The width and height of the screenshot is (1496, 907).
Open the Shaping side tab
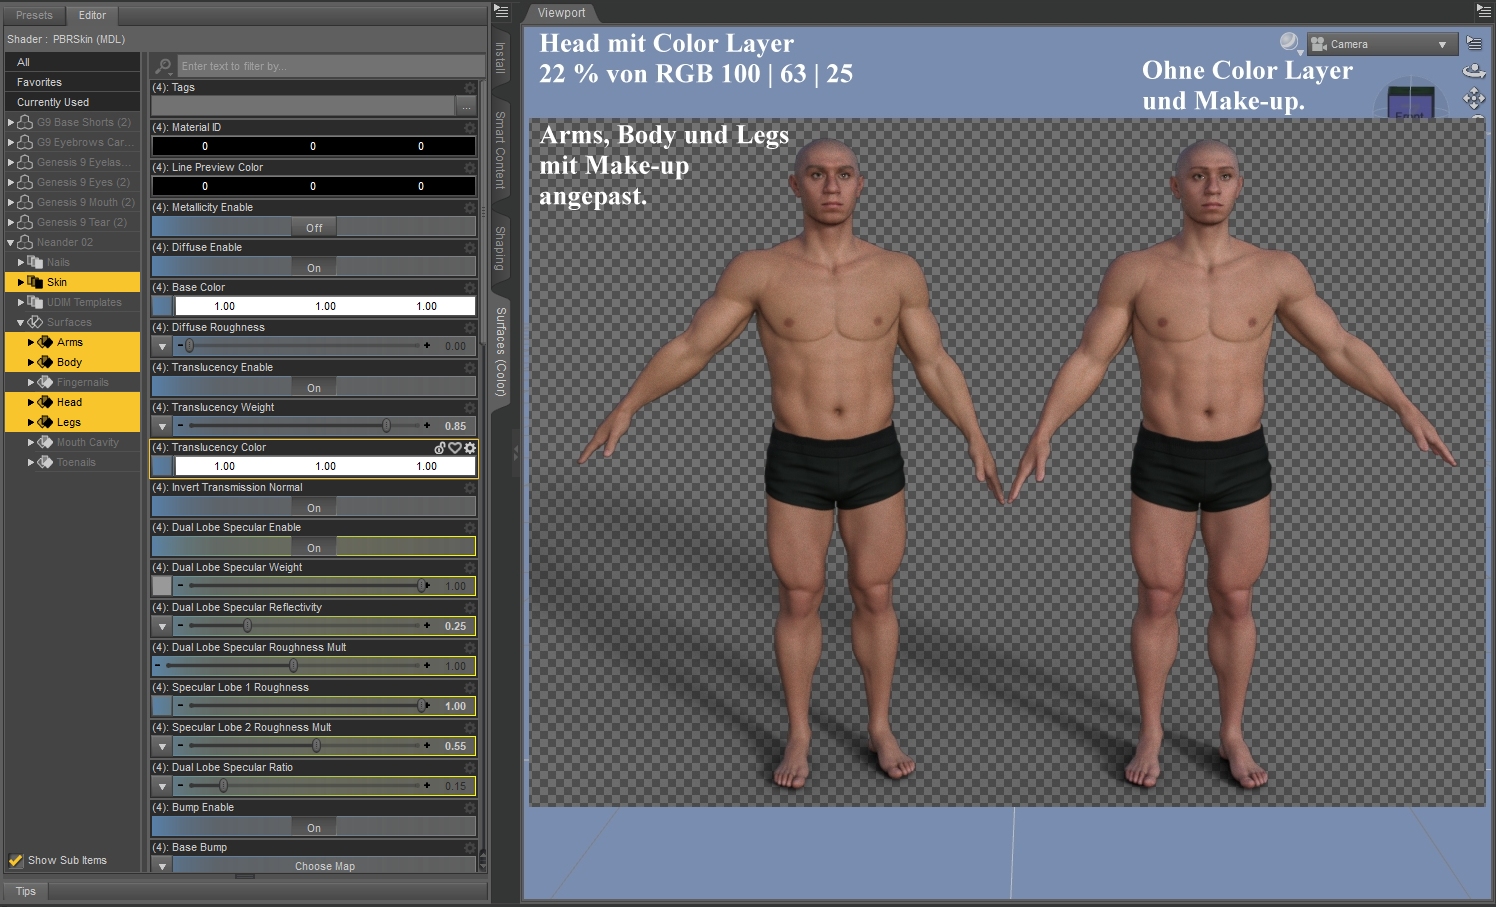501,247
